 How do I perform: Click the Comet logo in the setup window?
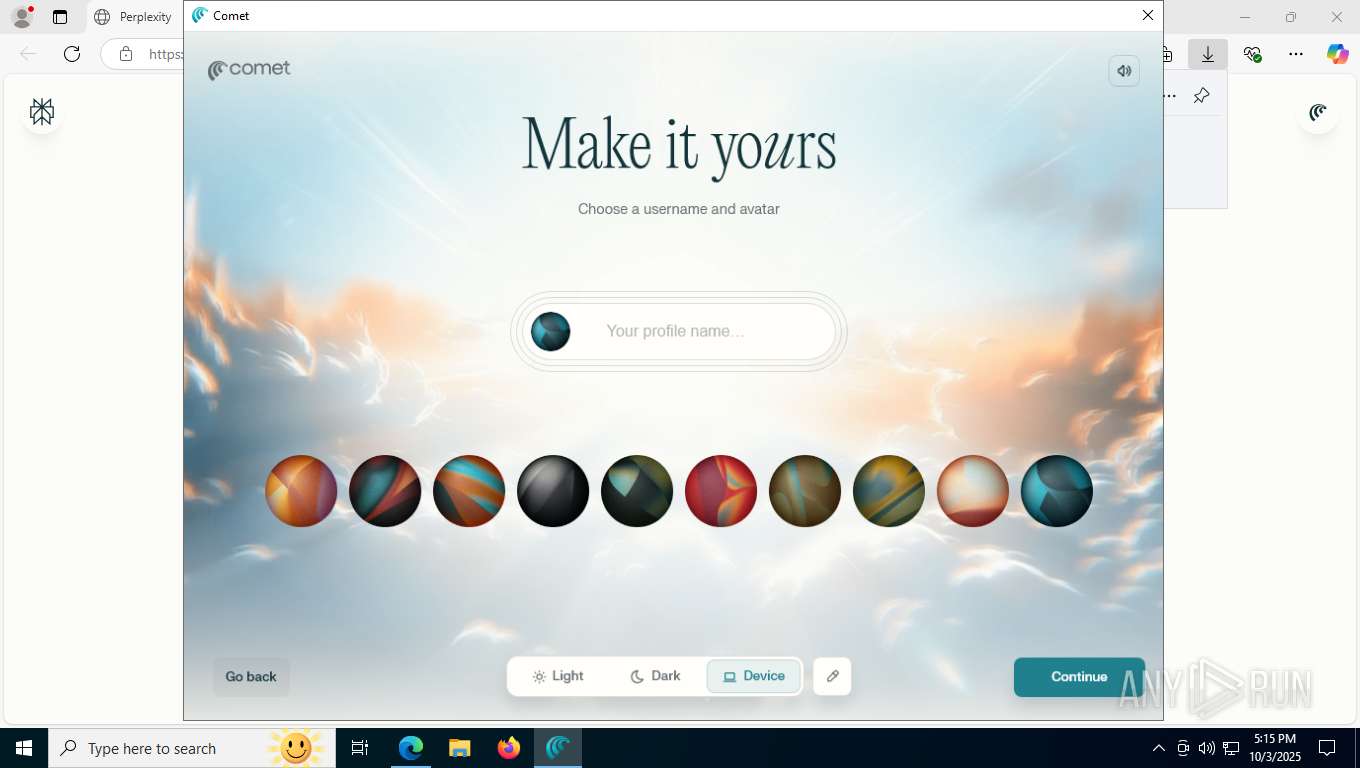(x=249, y=69)
